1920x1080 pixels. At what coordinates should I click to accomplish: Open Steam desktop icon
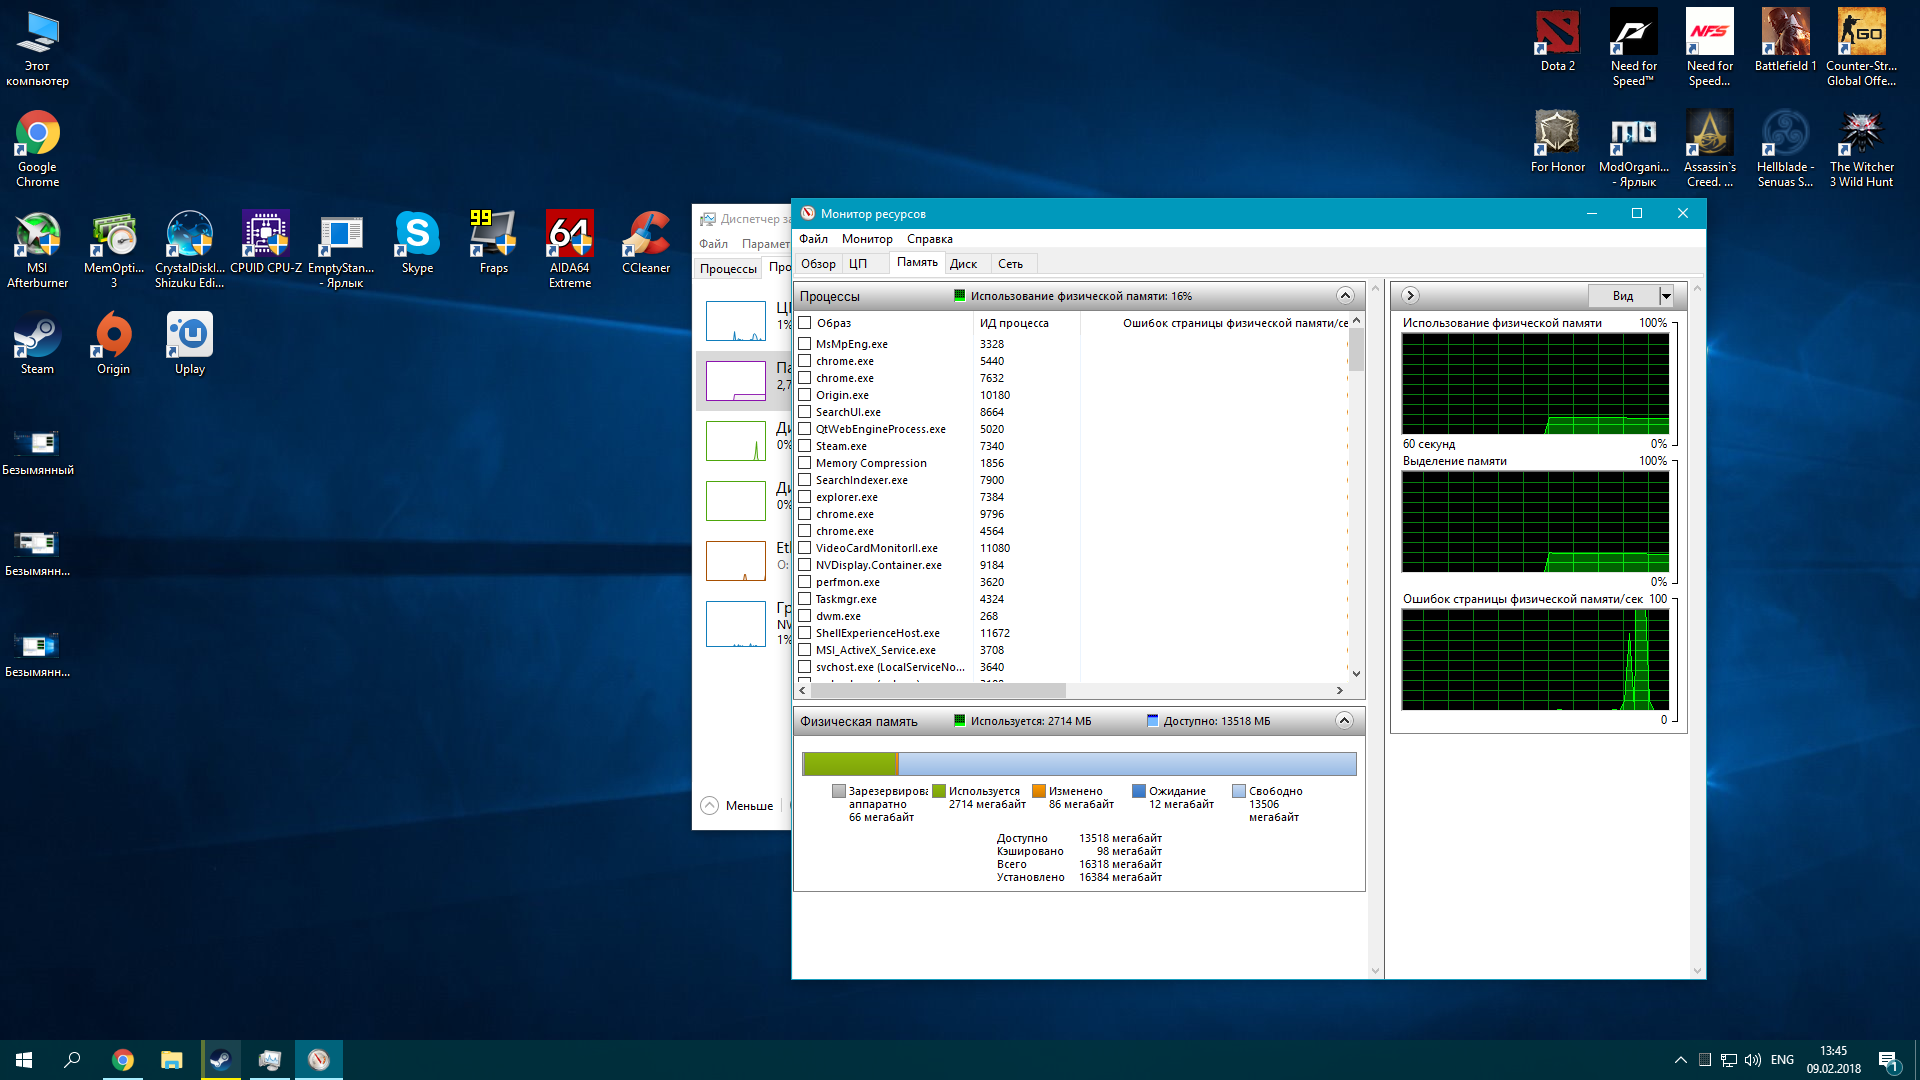pyautogui.click(x=37, y=344)
